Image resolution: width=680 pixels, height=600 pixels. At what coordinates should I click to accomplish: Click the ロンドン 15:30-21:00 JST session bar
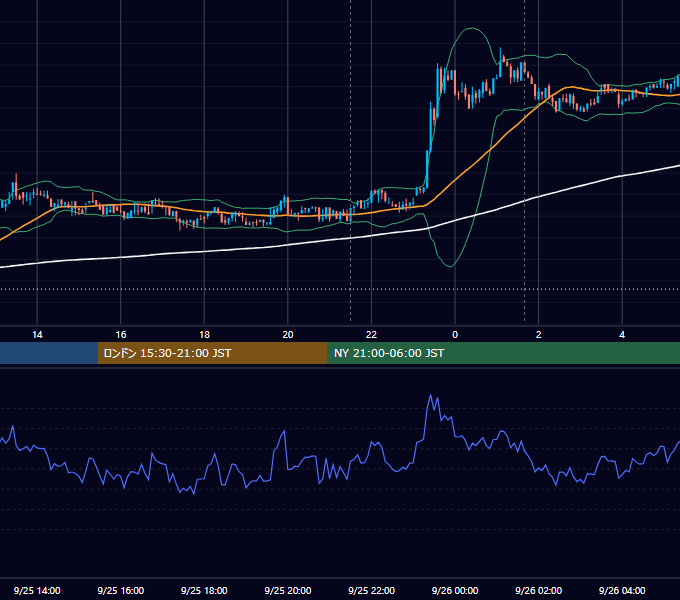tap(212, 353)
